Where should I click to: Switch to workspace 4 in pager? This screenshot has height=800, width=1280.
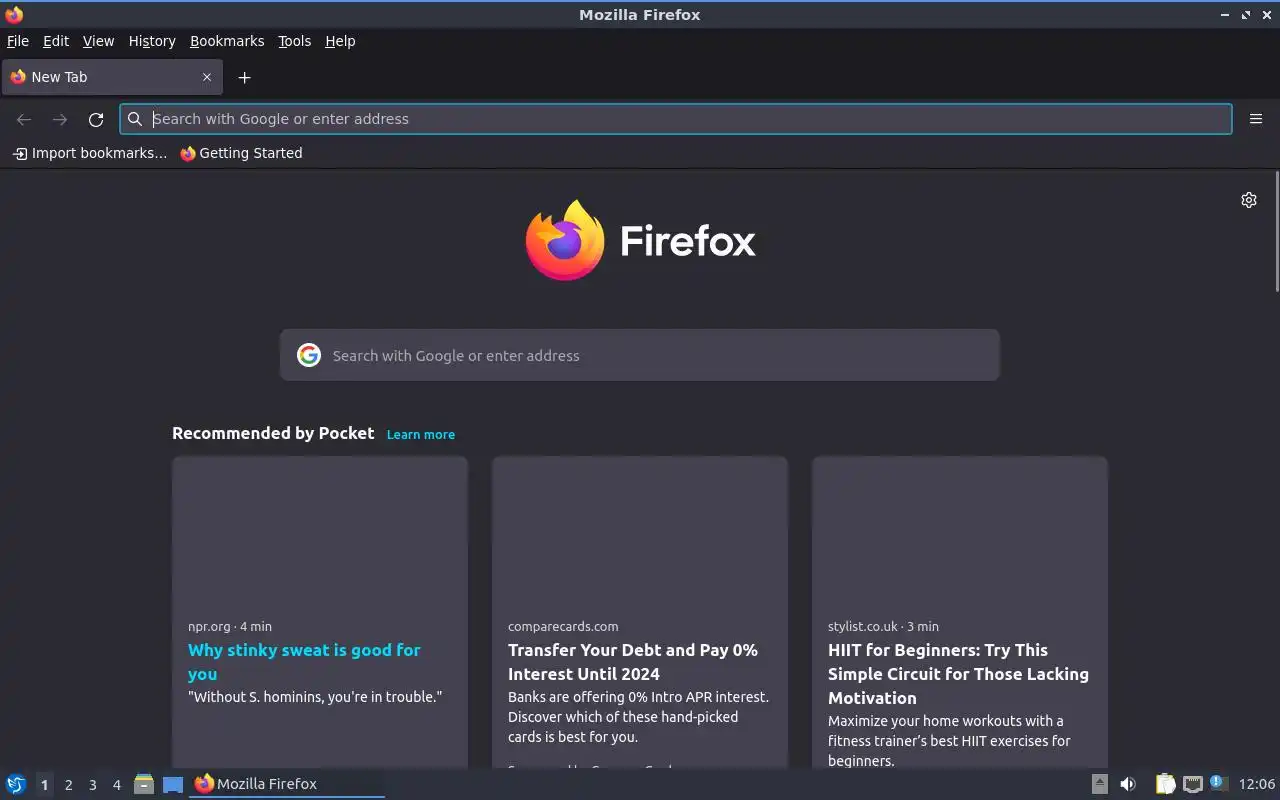tap(116, 785)
